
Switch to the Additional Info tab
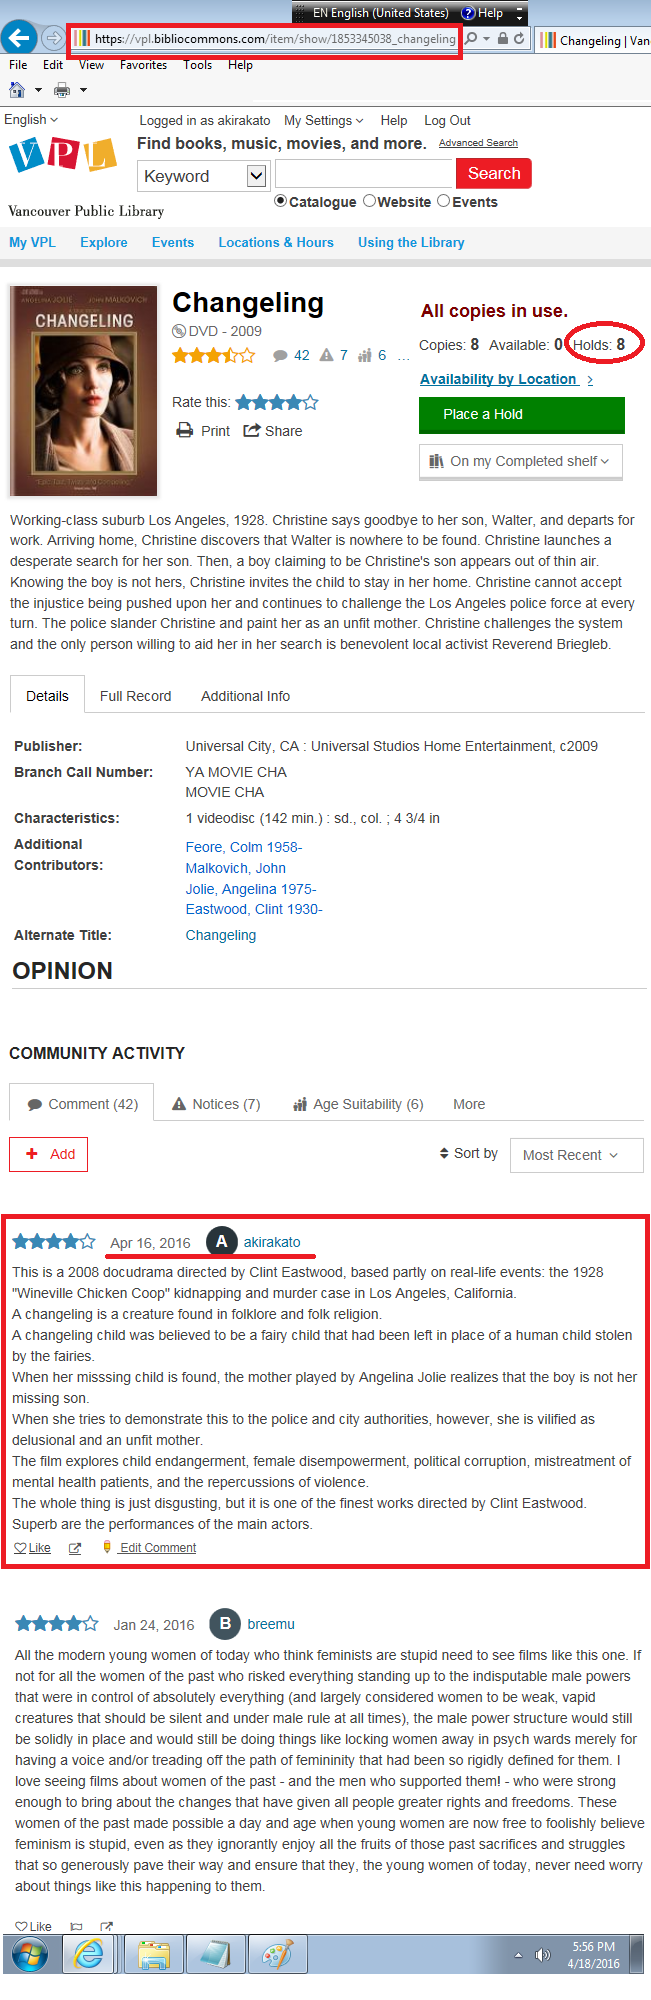click(x=245, y=695)
